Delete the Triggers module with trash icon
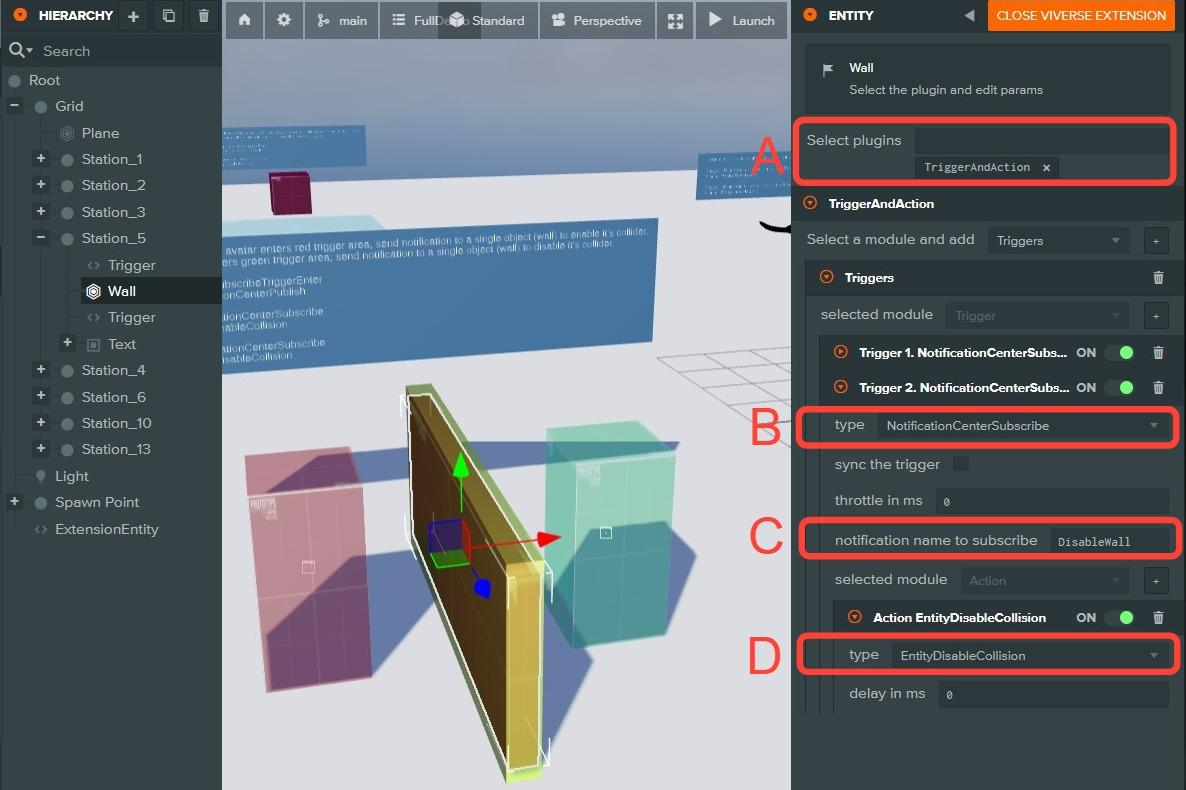 coord(1158,278)
